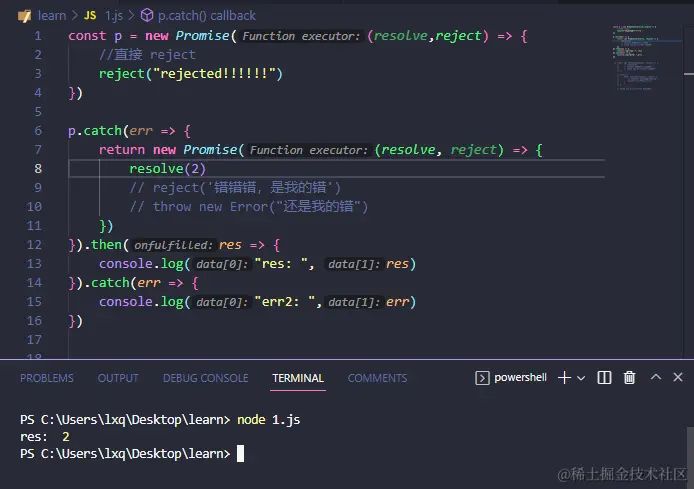The image size is (694, 489).
Task: Maximize panel with the up chevron
Action: point(656,377)
